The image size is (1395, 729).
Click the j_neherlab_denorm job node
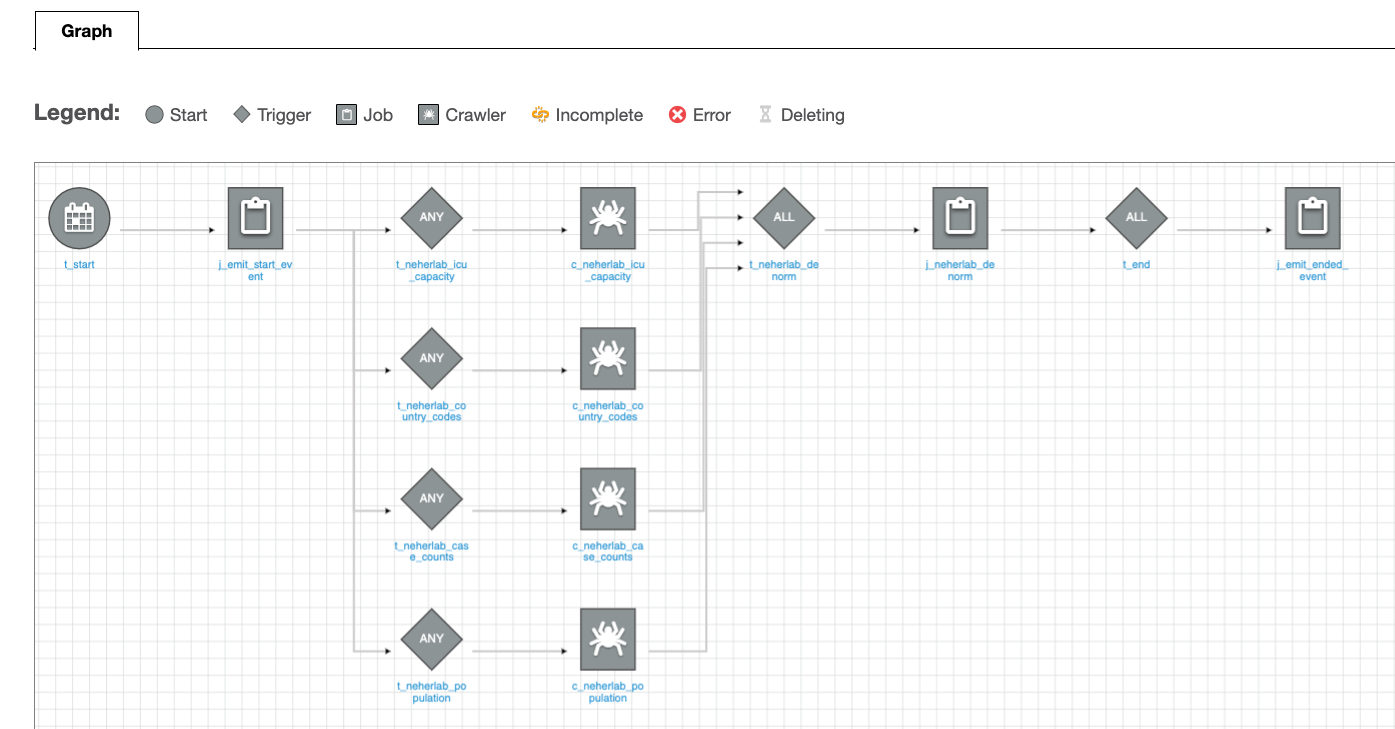coord(960,217)
